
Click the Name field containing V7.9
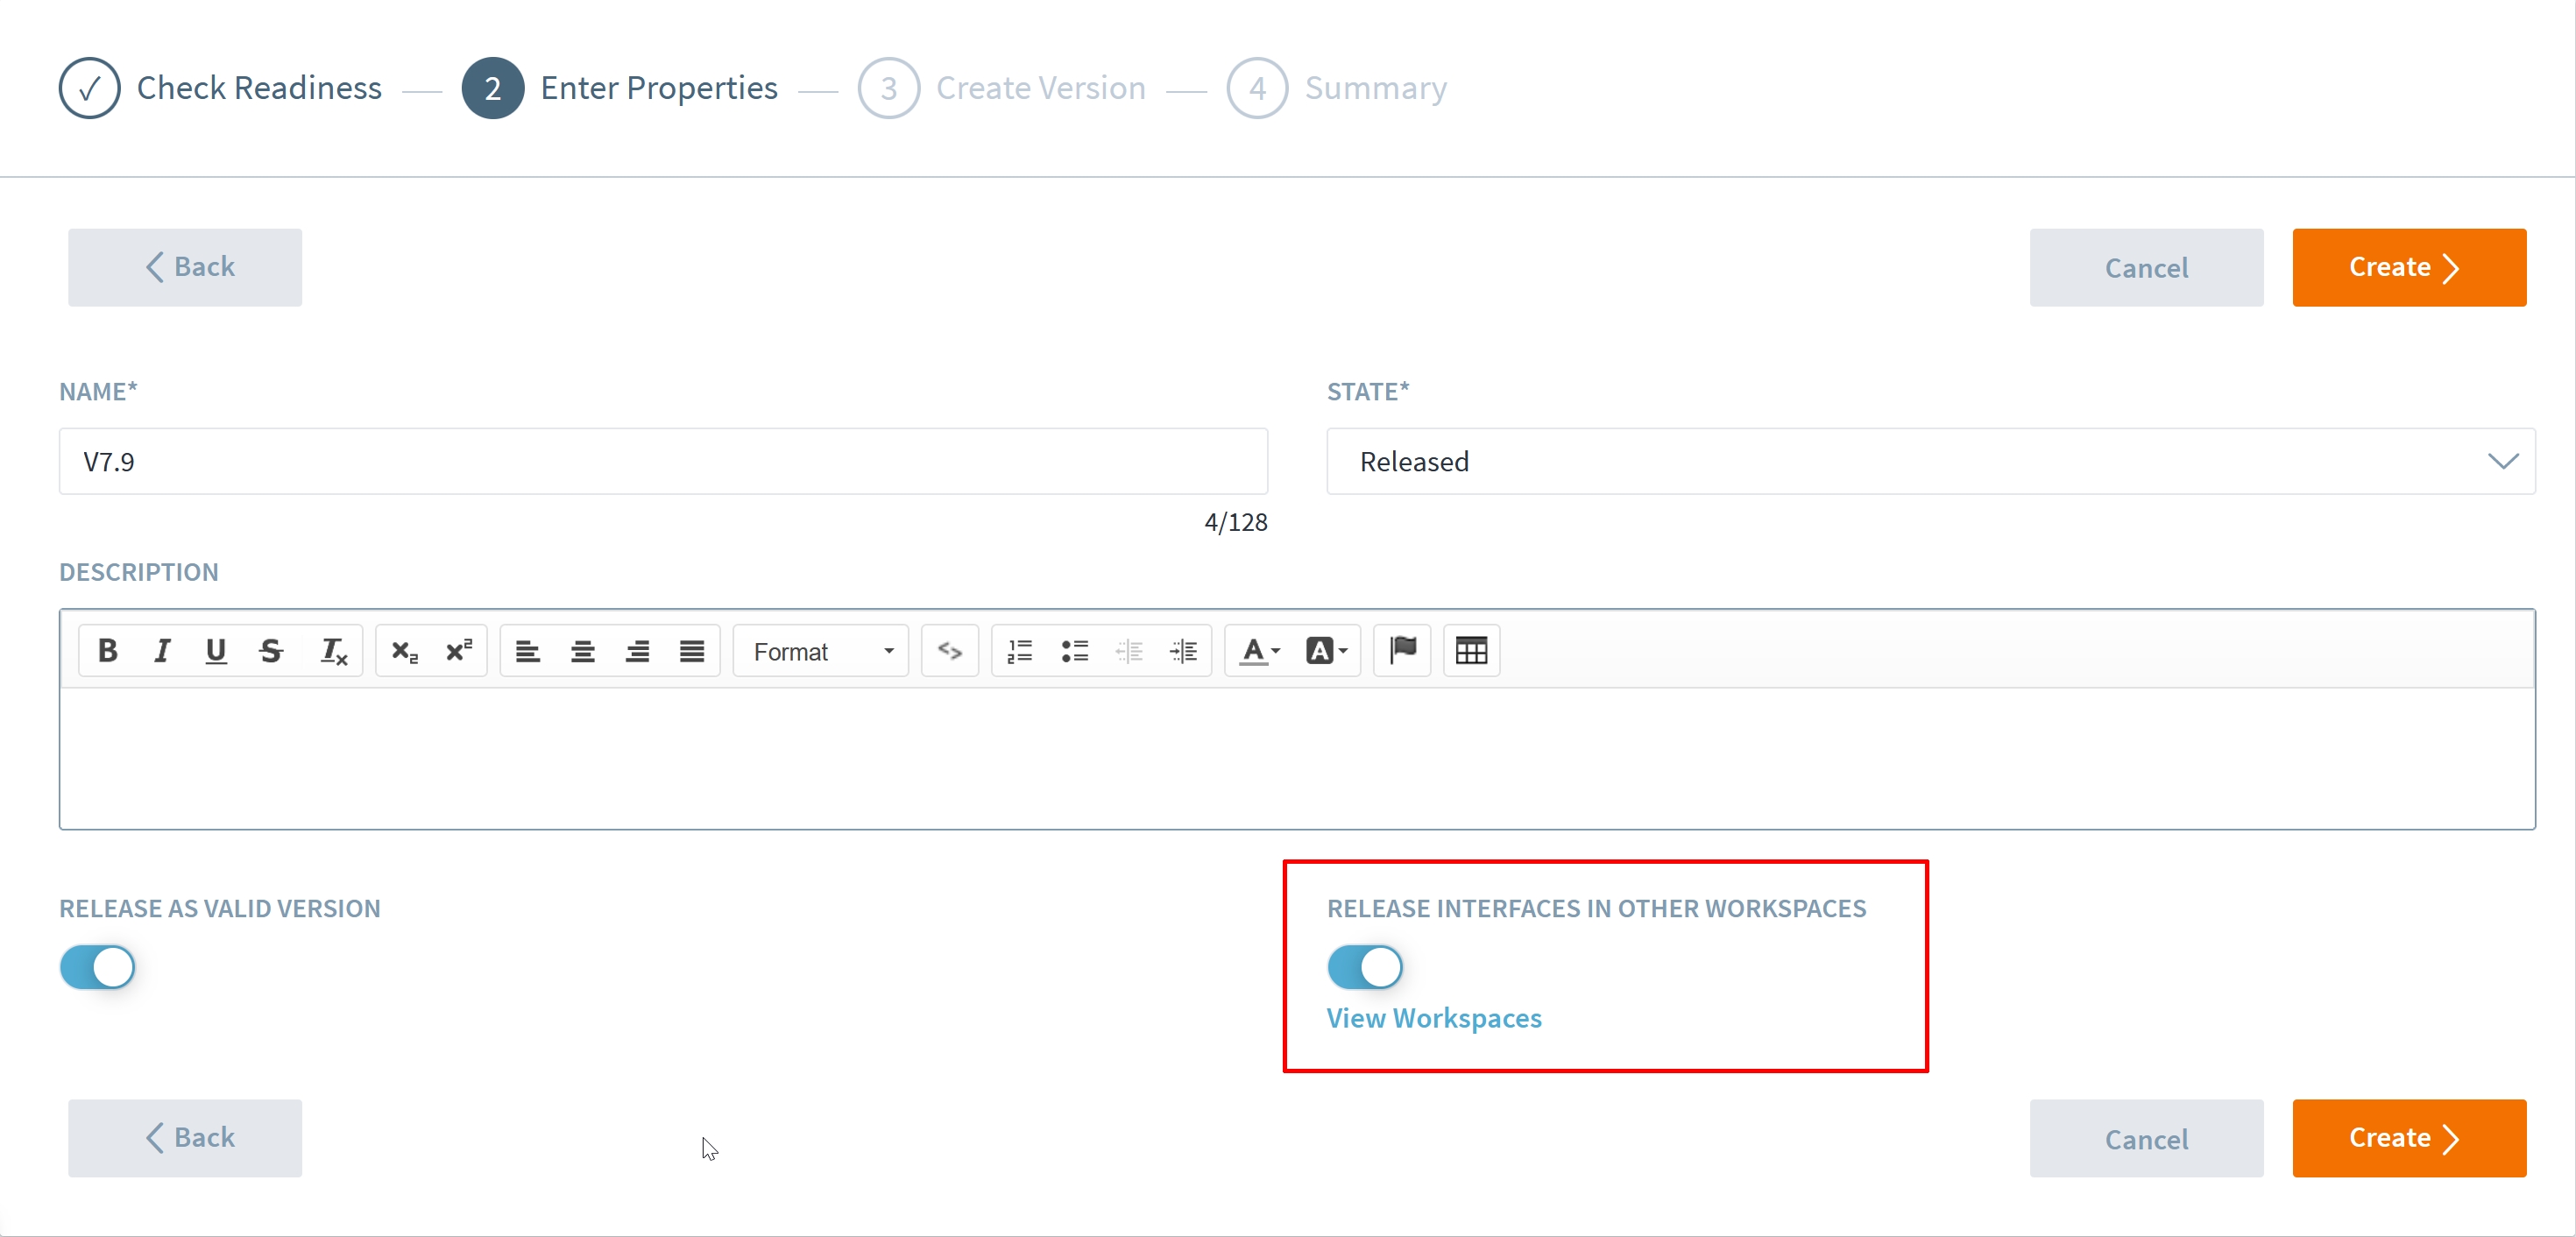click(x=662, y=461)
